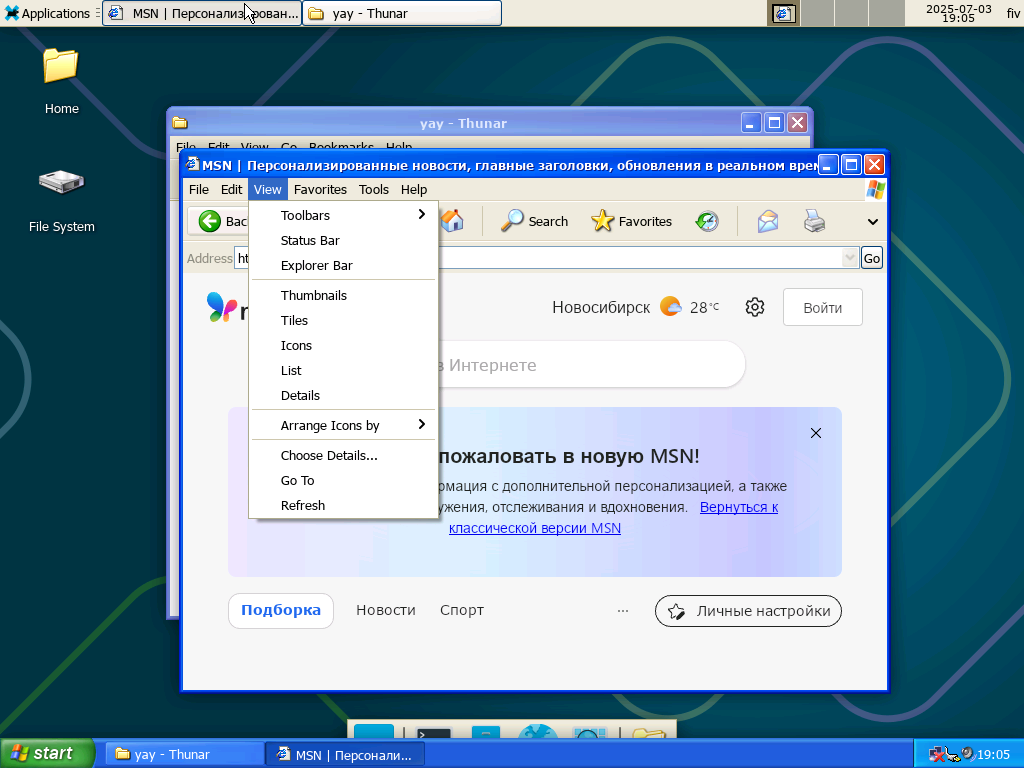Close the MSN welcome banner
This screenshot has height=768, width=1024.
point(816,433)
